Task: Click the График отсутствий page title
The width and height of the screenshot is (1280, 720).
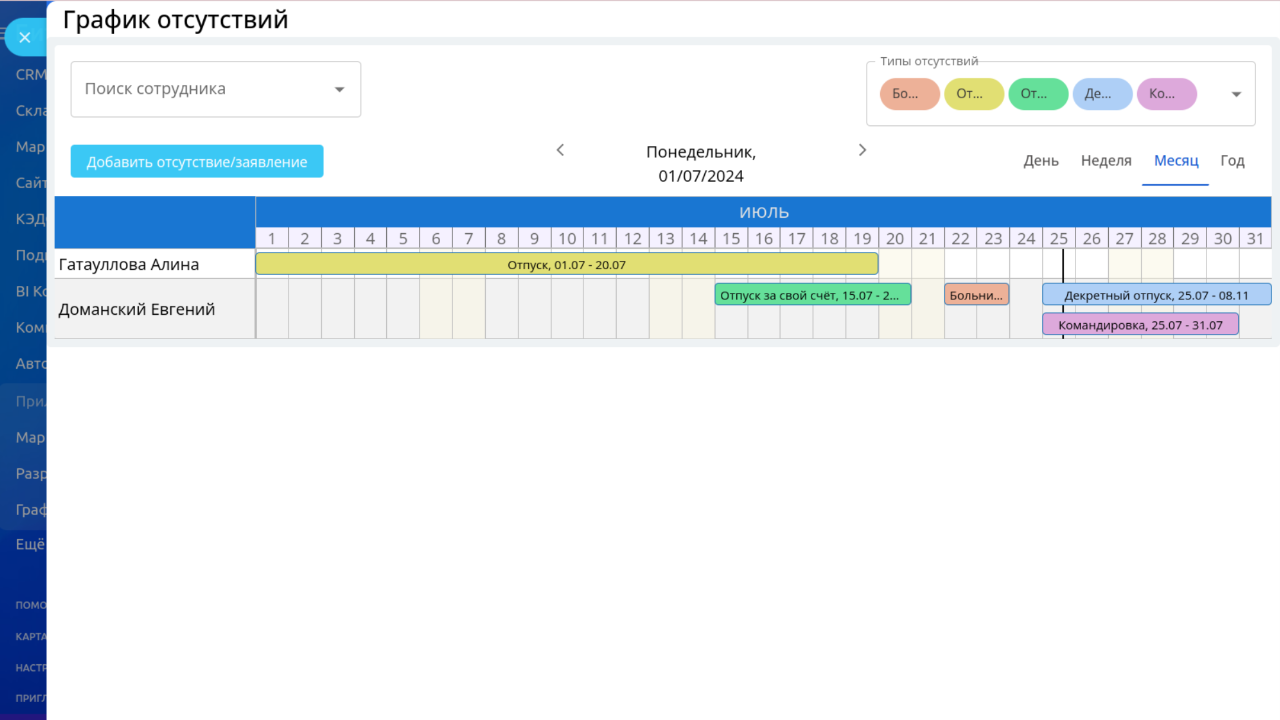Action: (176, 19)
